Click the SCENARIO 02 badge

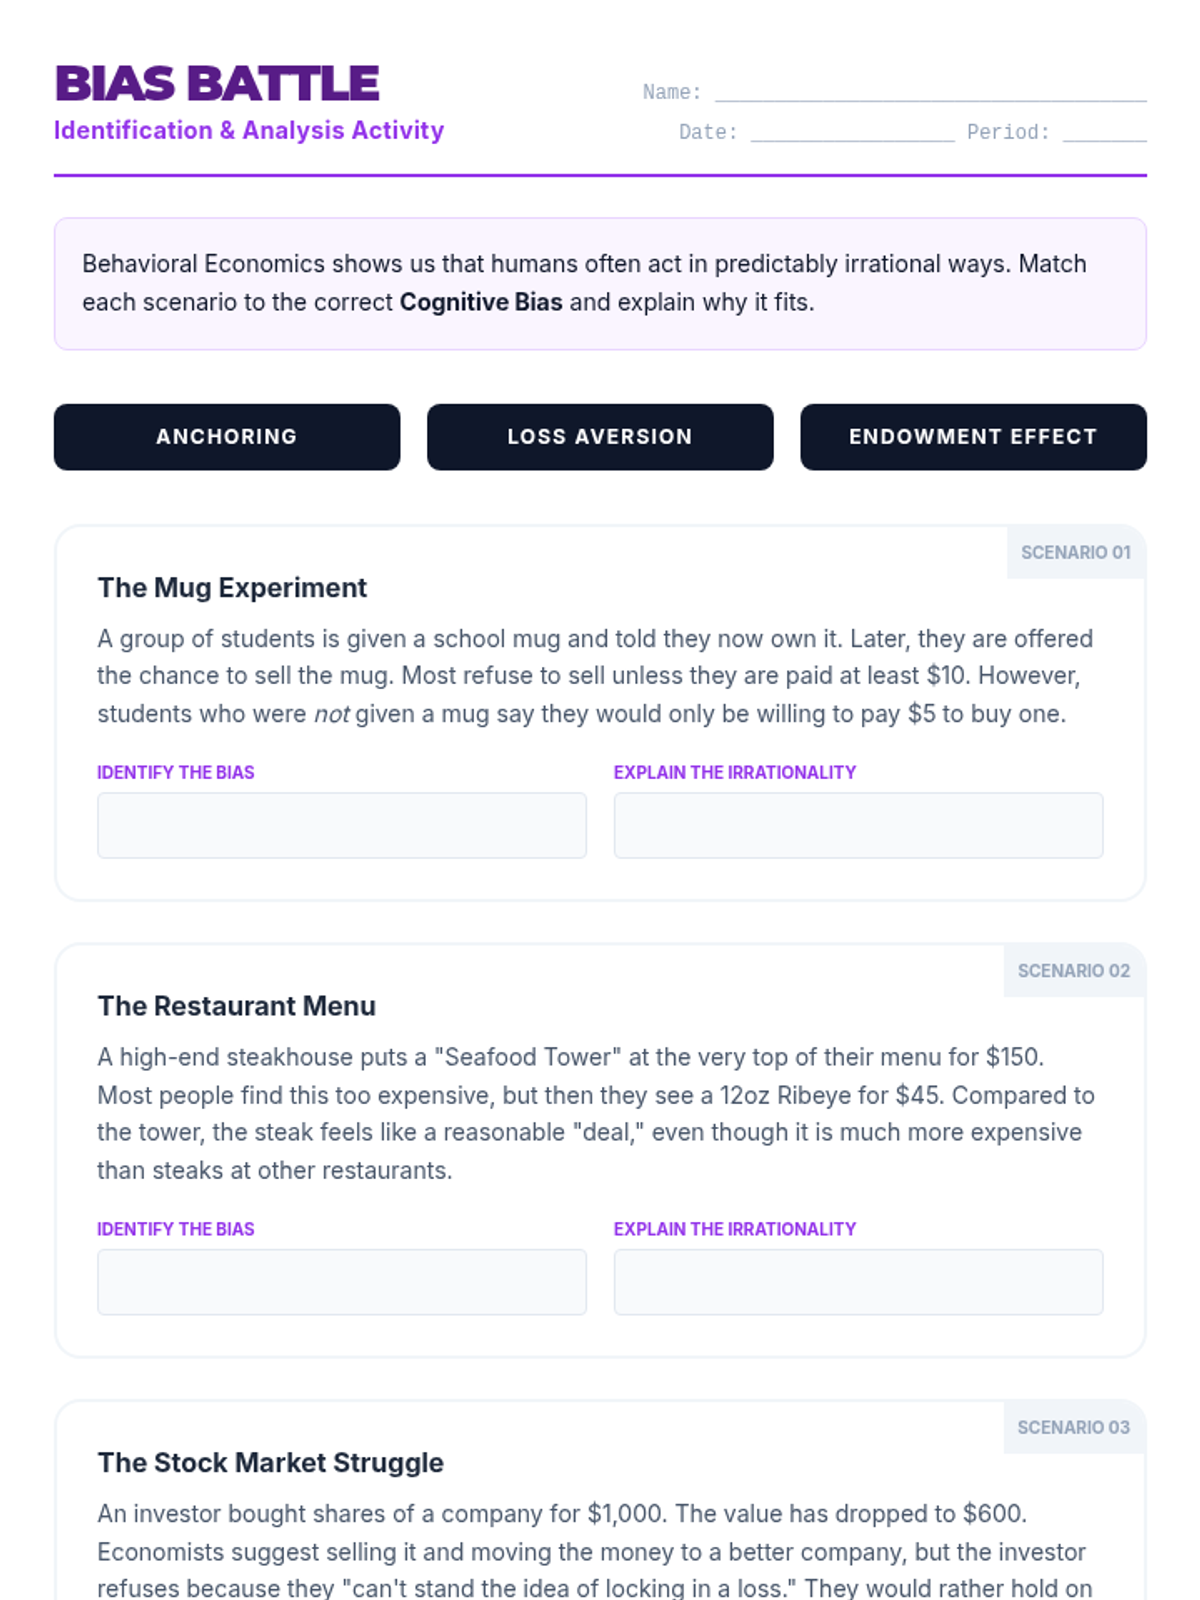click(1074, 971)
